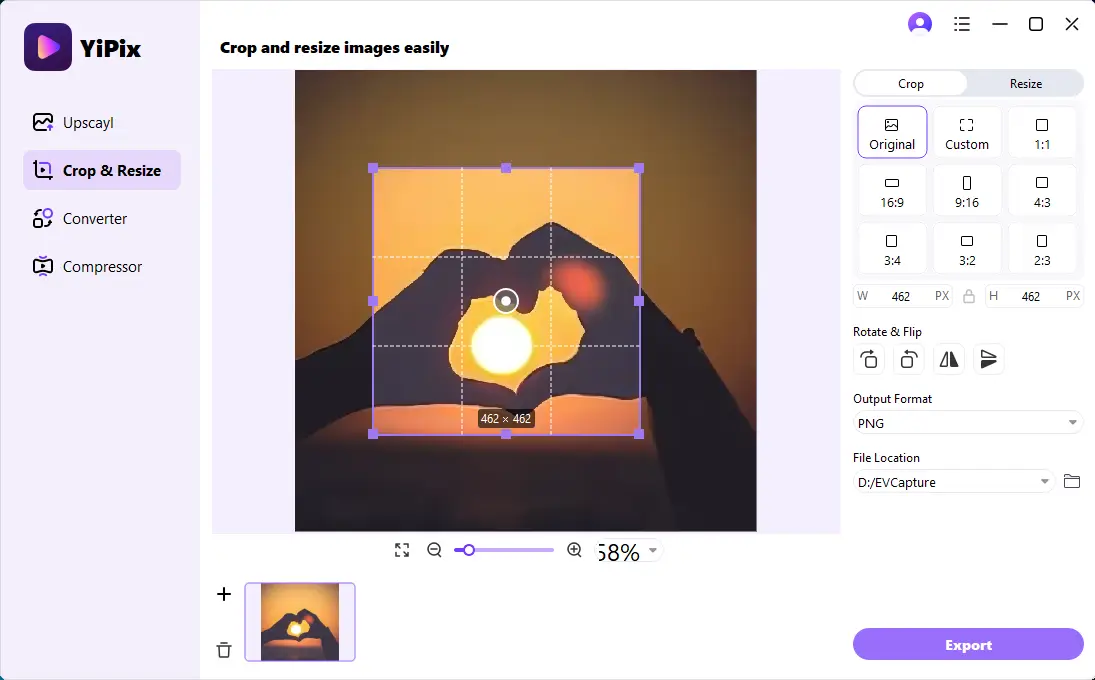Viewport: 1095px width, 680px height.
Task: Browse for the output folder
Action: click(1071, 481)
